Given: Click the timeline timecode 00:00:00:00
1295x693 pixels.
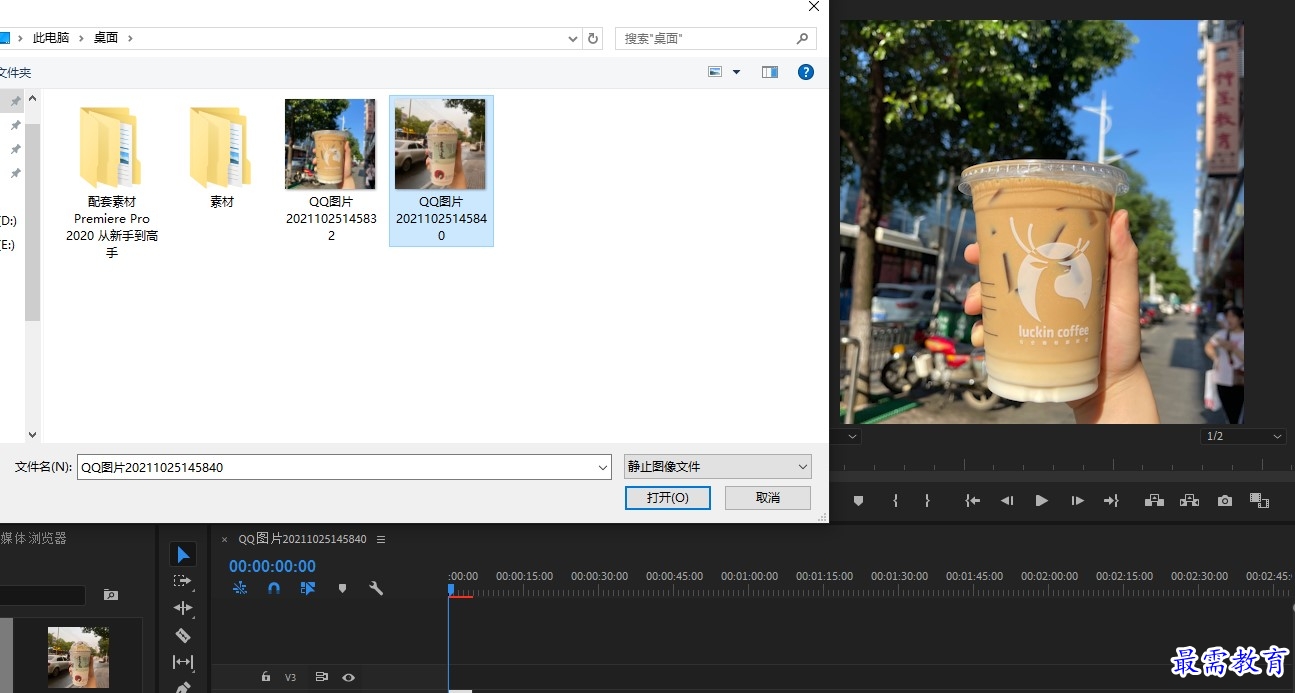Looking at the screenshot, I should point(272,566).
